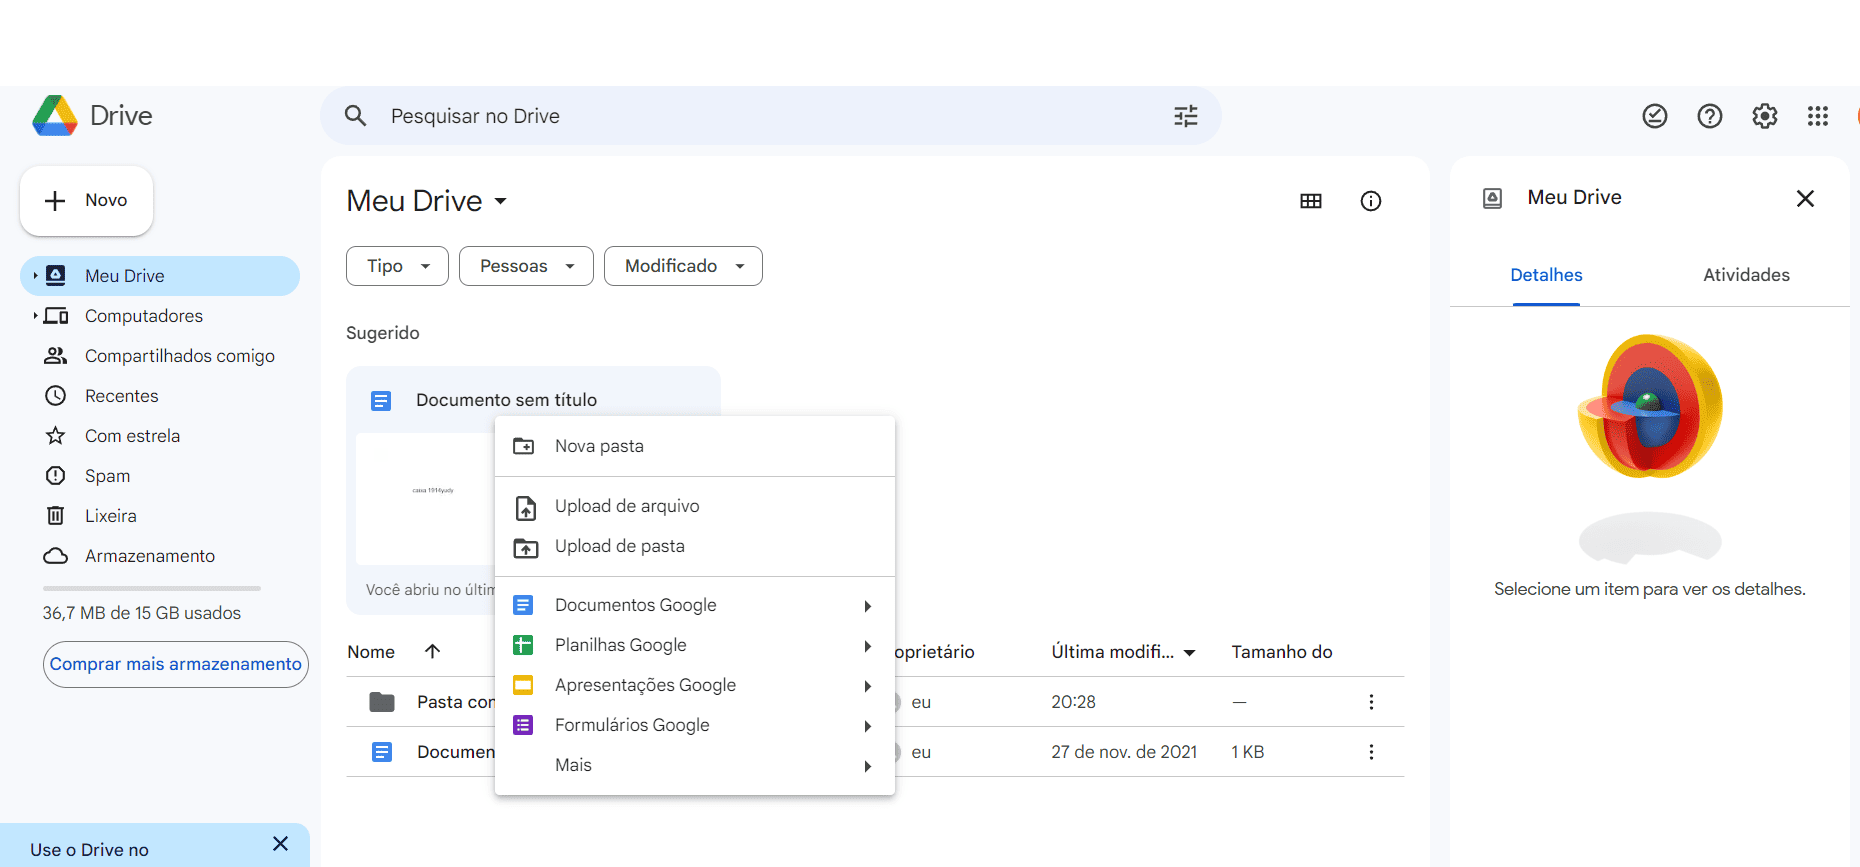
Task: Click the search magnifier icon
Action: pyautogui.click(x=355, y=116)
